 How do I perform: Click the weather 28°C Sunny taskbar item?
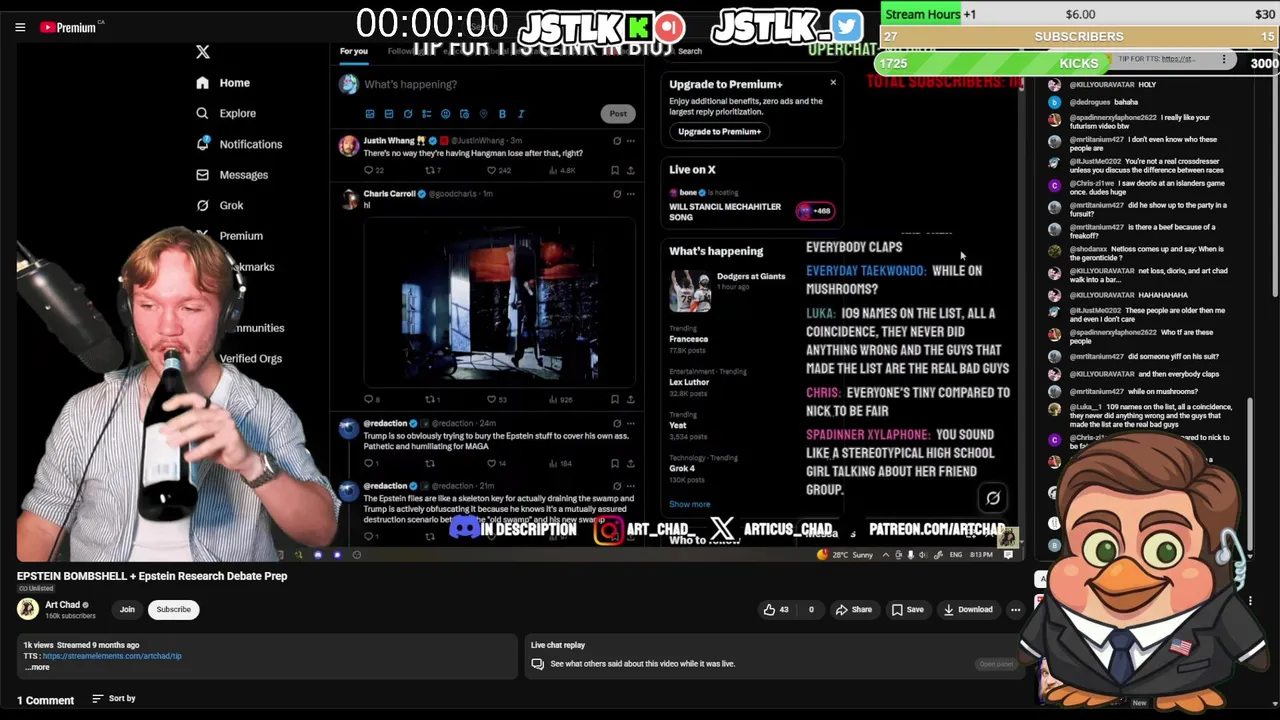coord(847,555)
